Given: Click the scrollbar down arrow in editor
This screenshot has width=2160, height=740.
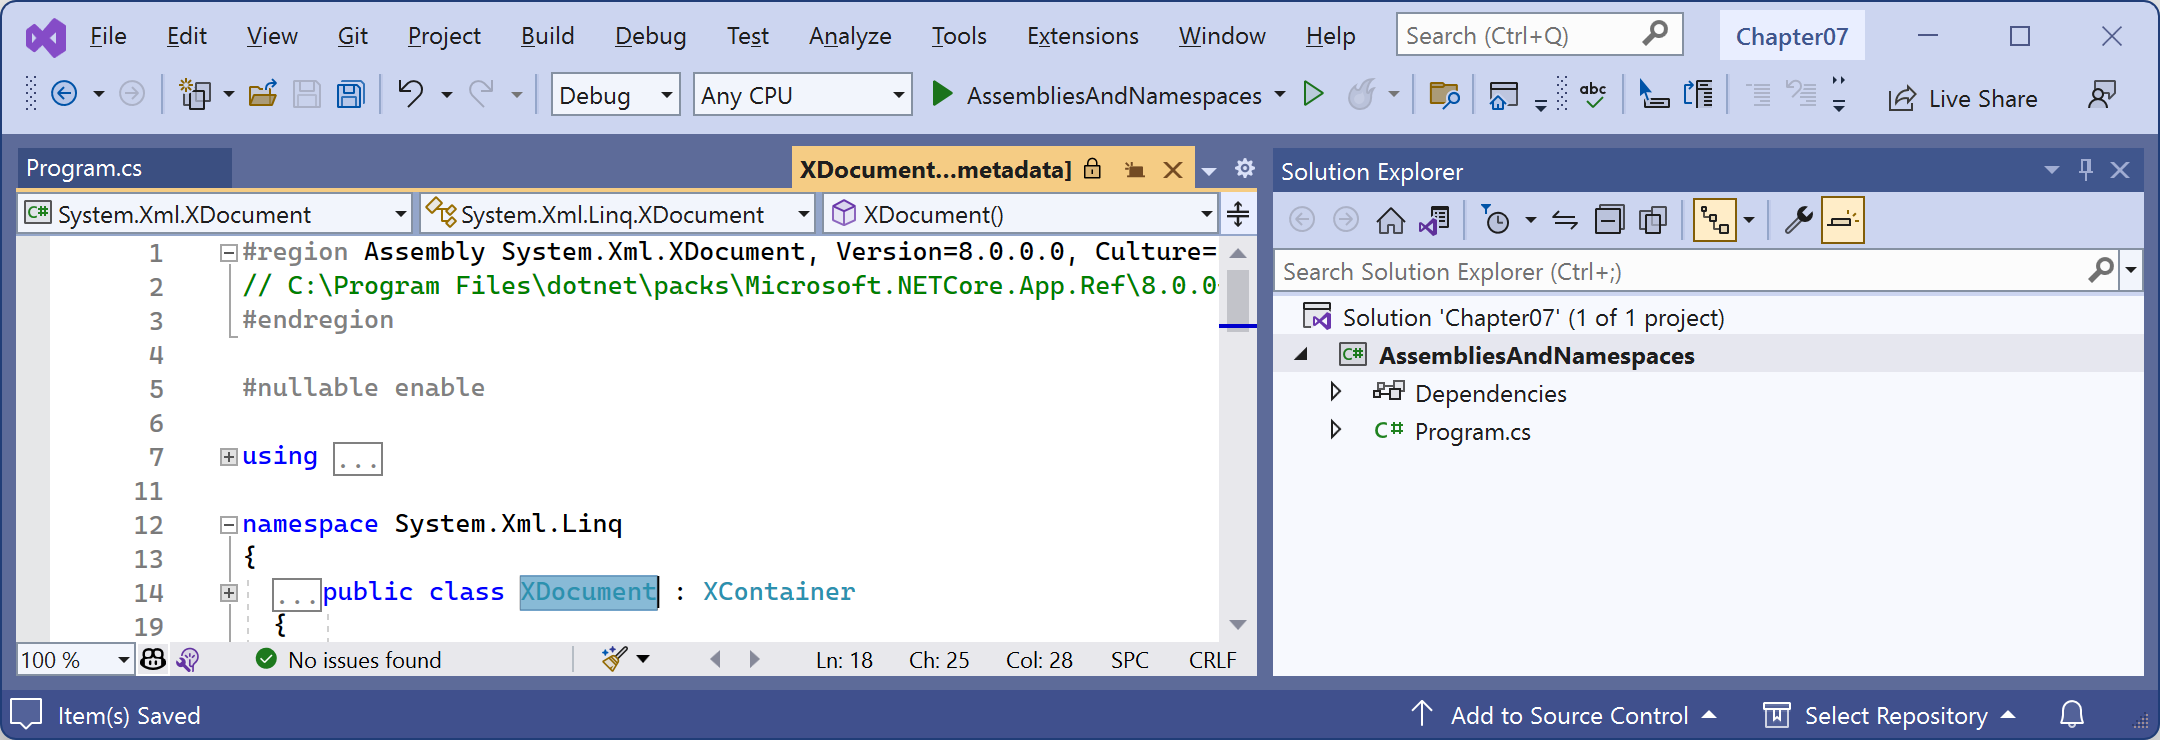Looking at the screenshot, I should [x=1238, y=625].
